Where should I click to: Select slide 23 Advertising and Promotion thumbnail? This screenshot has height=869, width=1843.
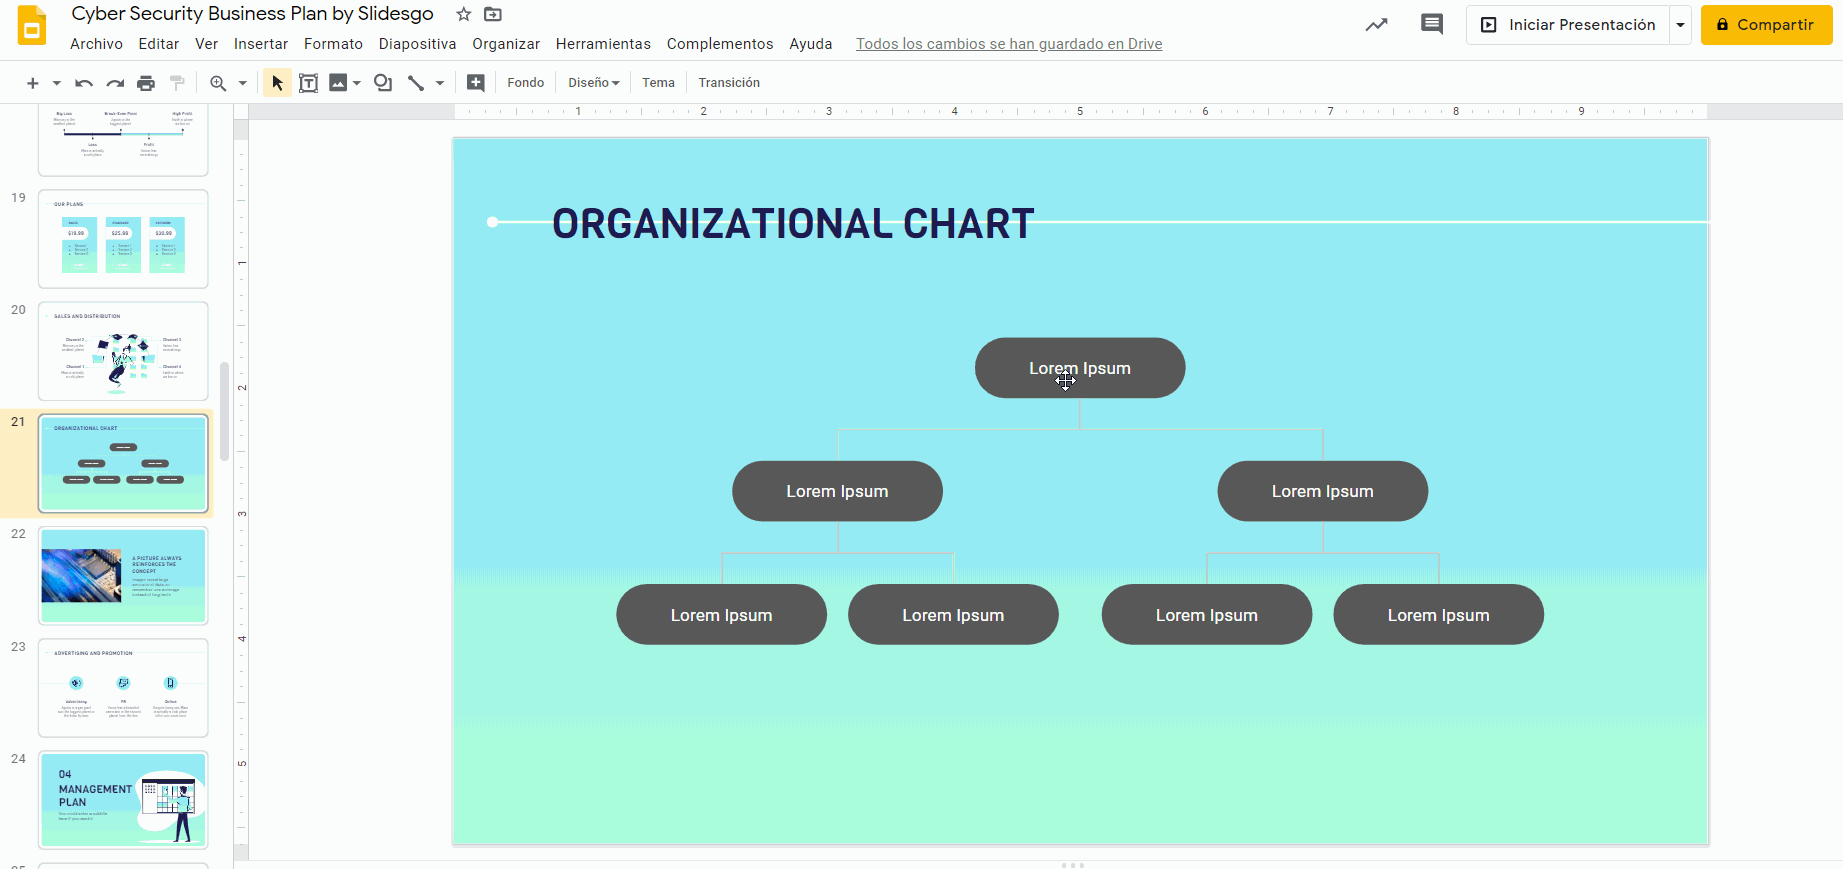[x=123, y=688]
